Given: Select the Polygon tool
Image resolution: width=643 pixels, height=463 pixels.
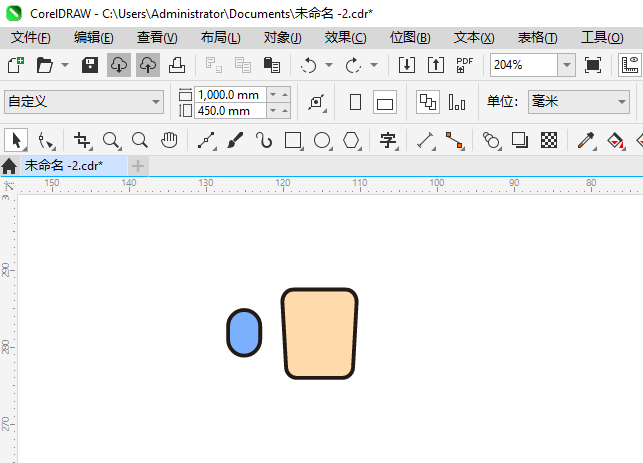Looking at the screenshot, I should click(351, 140).
